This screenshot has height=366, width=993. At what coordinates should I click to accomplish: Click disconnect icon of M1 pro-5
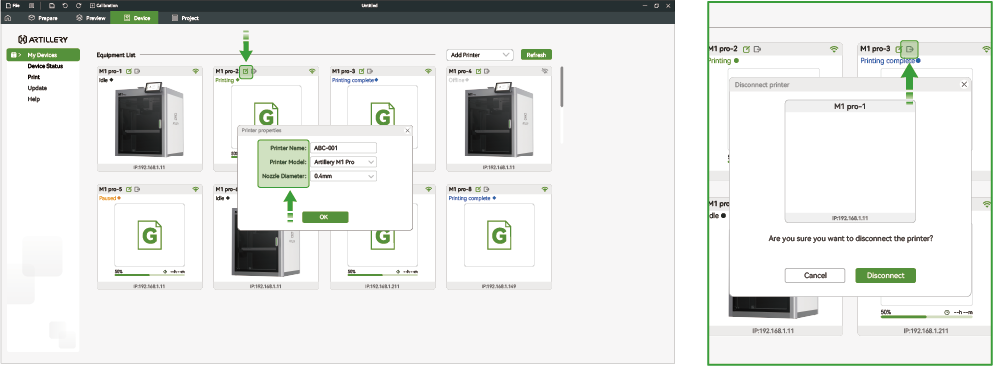pos(137,189)
